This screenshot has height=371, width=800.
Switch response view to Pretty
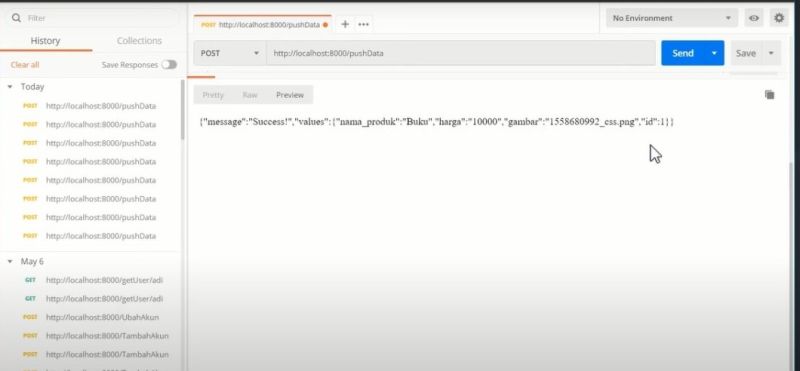[213, 95]
